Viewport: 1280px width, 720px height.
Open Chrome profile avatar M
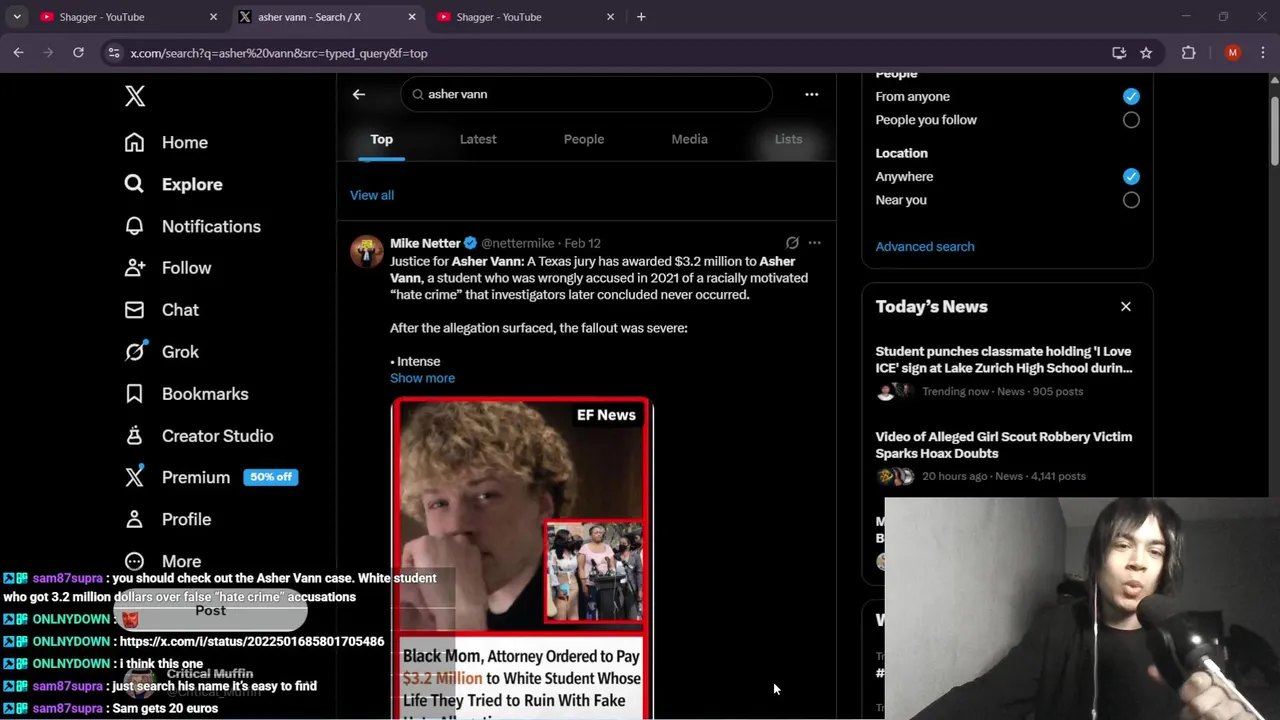(x=1232, y=53)
